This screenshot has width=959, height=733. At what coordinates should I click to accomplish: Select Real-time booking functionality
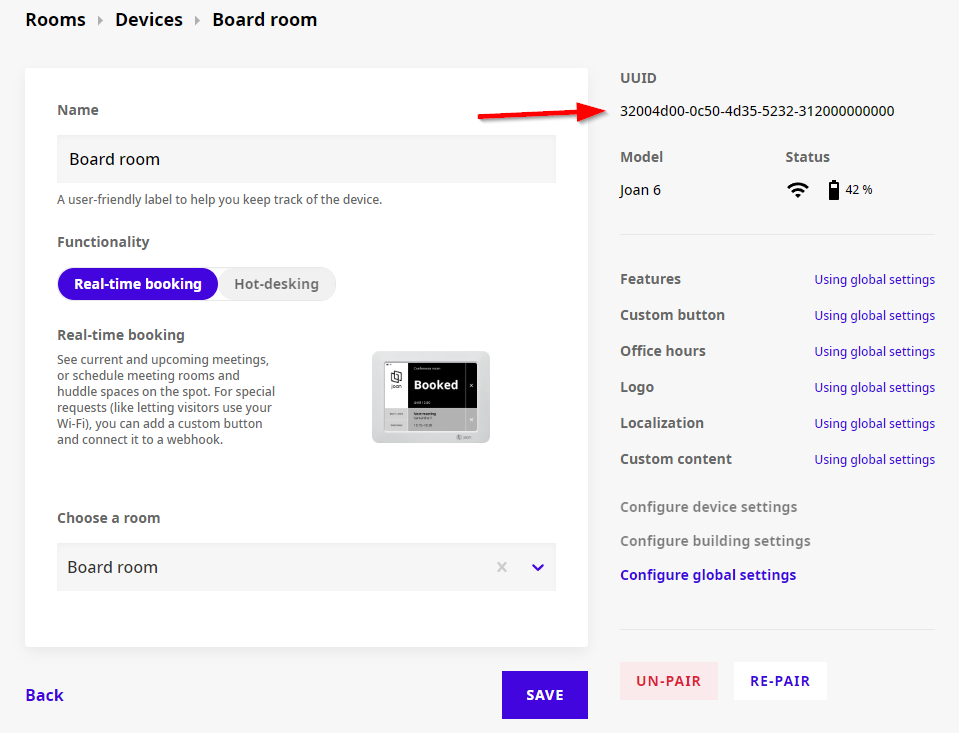coord(138,284)
